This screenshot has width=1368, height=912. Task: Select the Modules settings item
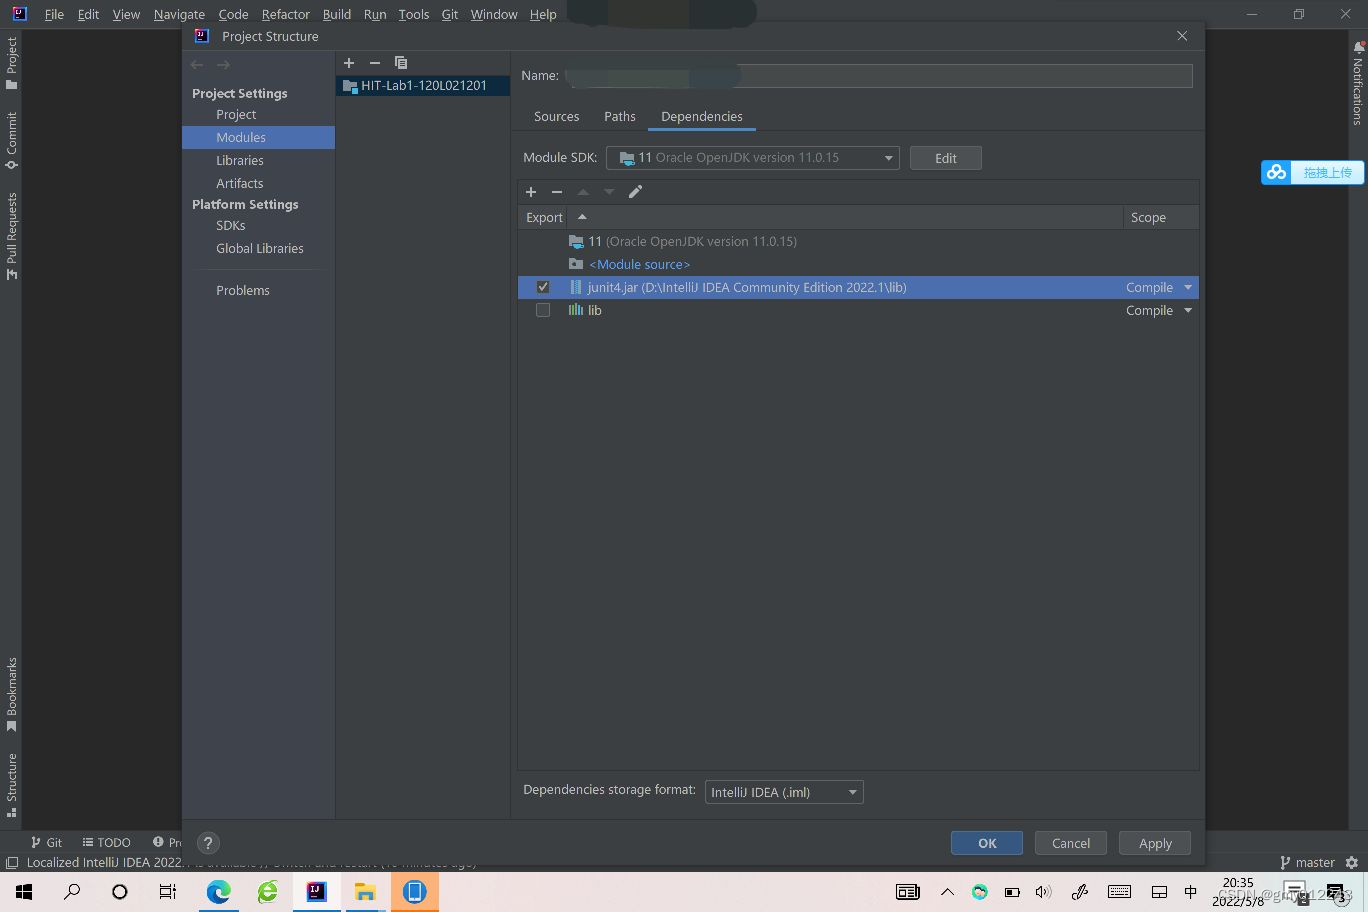[x=258, y=137]
